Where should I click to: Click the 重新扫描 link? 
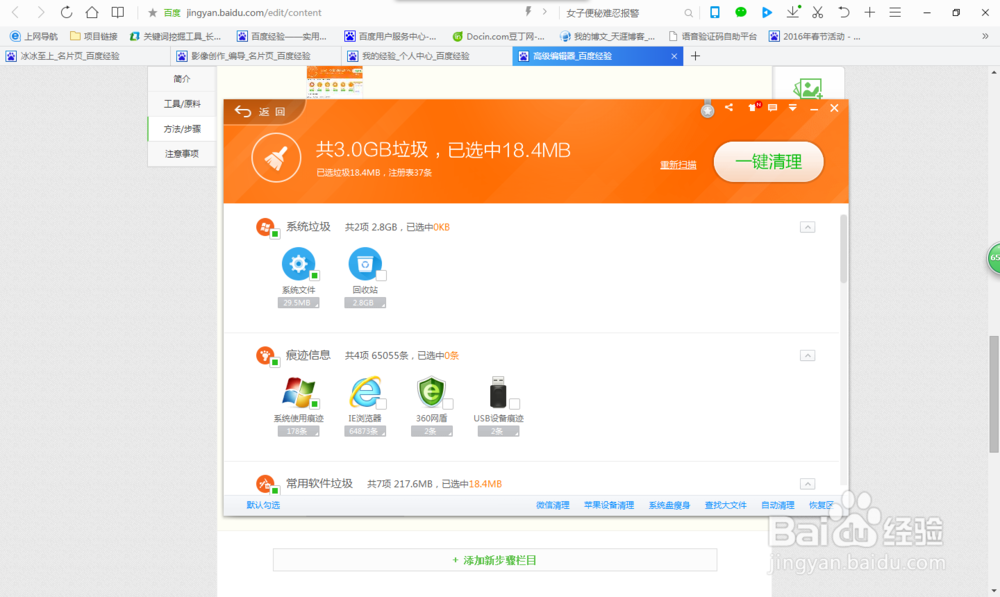pyautogui.click(x=678, y=165)
